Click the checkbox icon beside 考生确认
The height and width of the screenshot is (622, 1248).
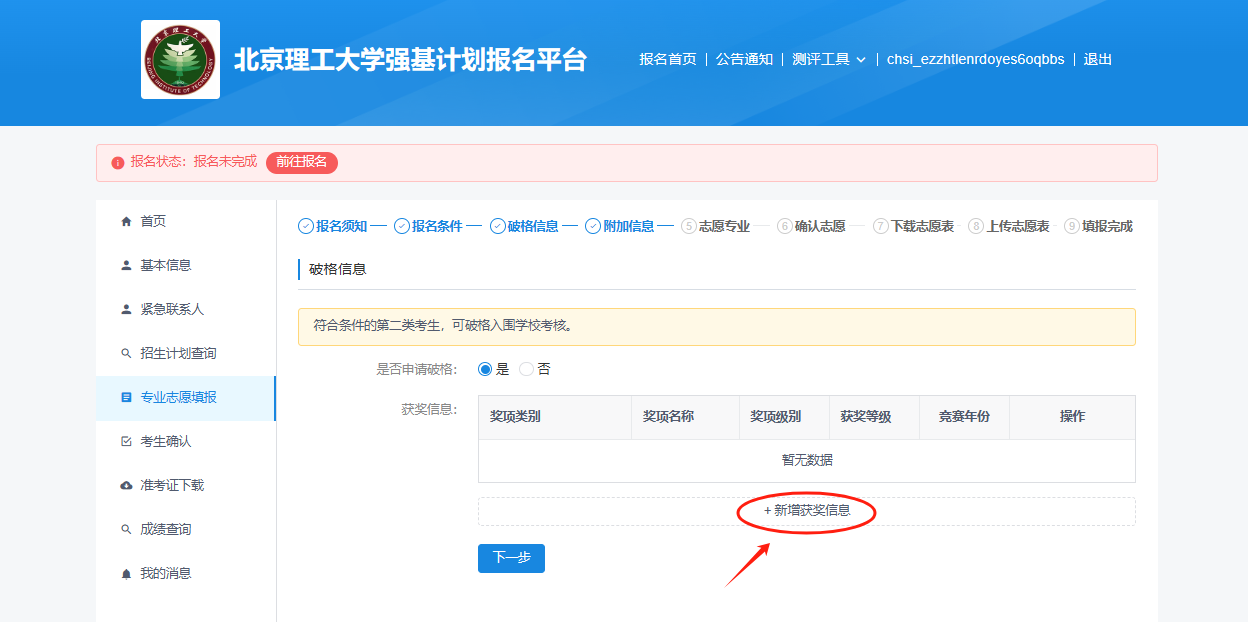click(126, 441)
